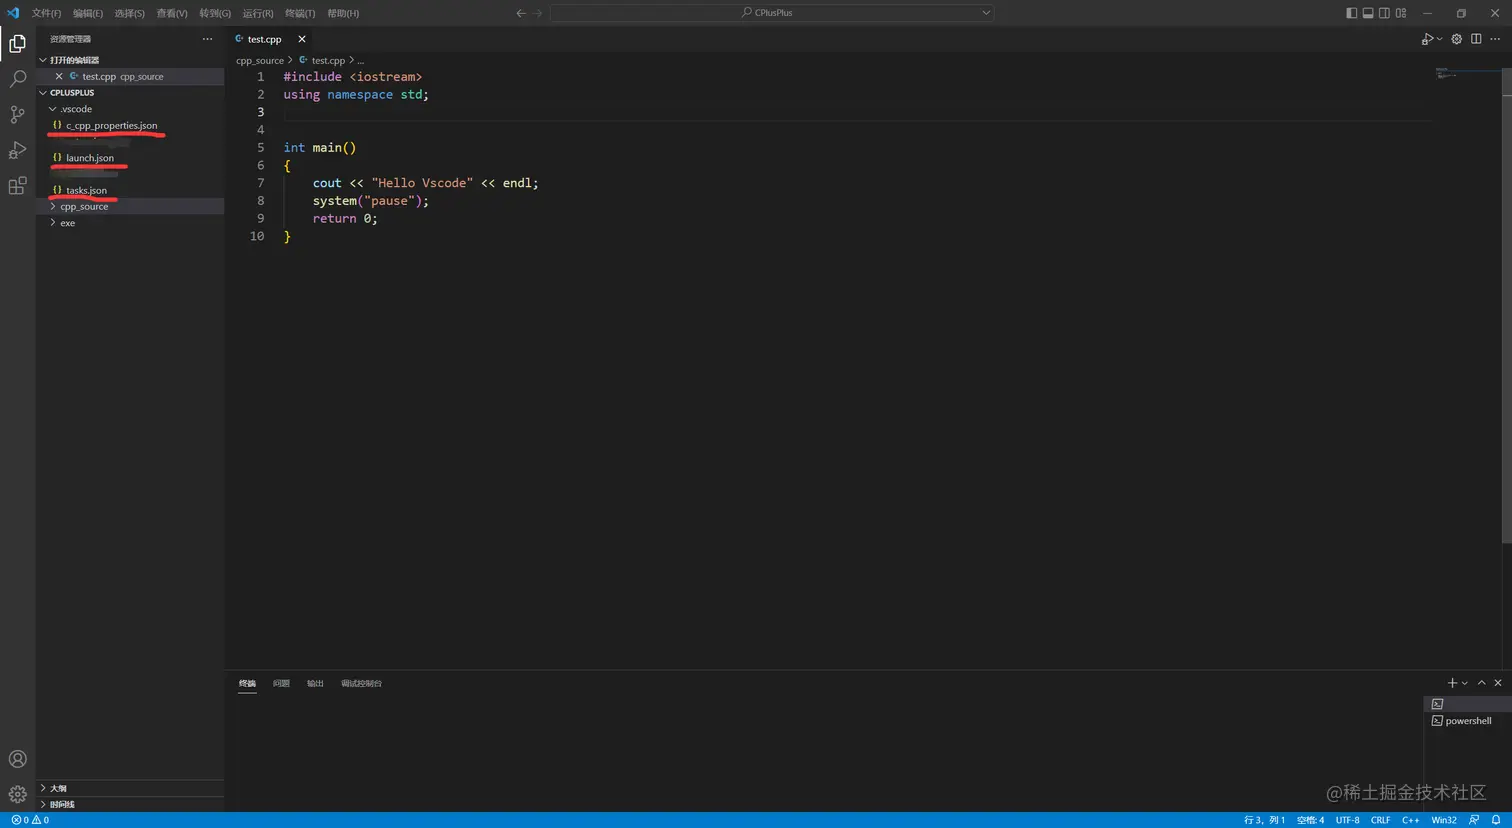Run the C++ file with the play icon
The image size is (1512, 828).
1427,39
